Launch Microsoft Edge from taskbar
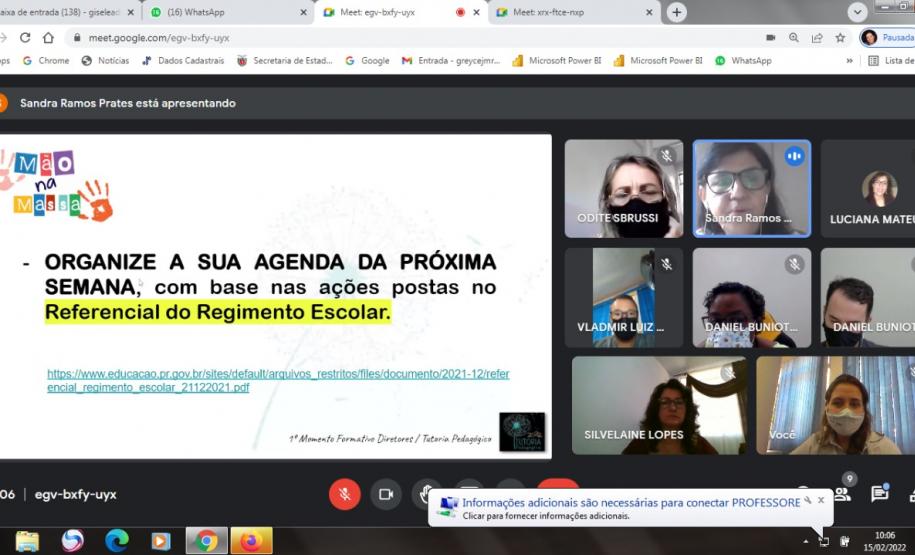 [x=117, y=541]
